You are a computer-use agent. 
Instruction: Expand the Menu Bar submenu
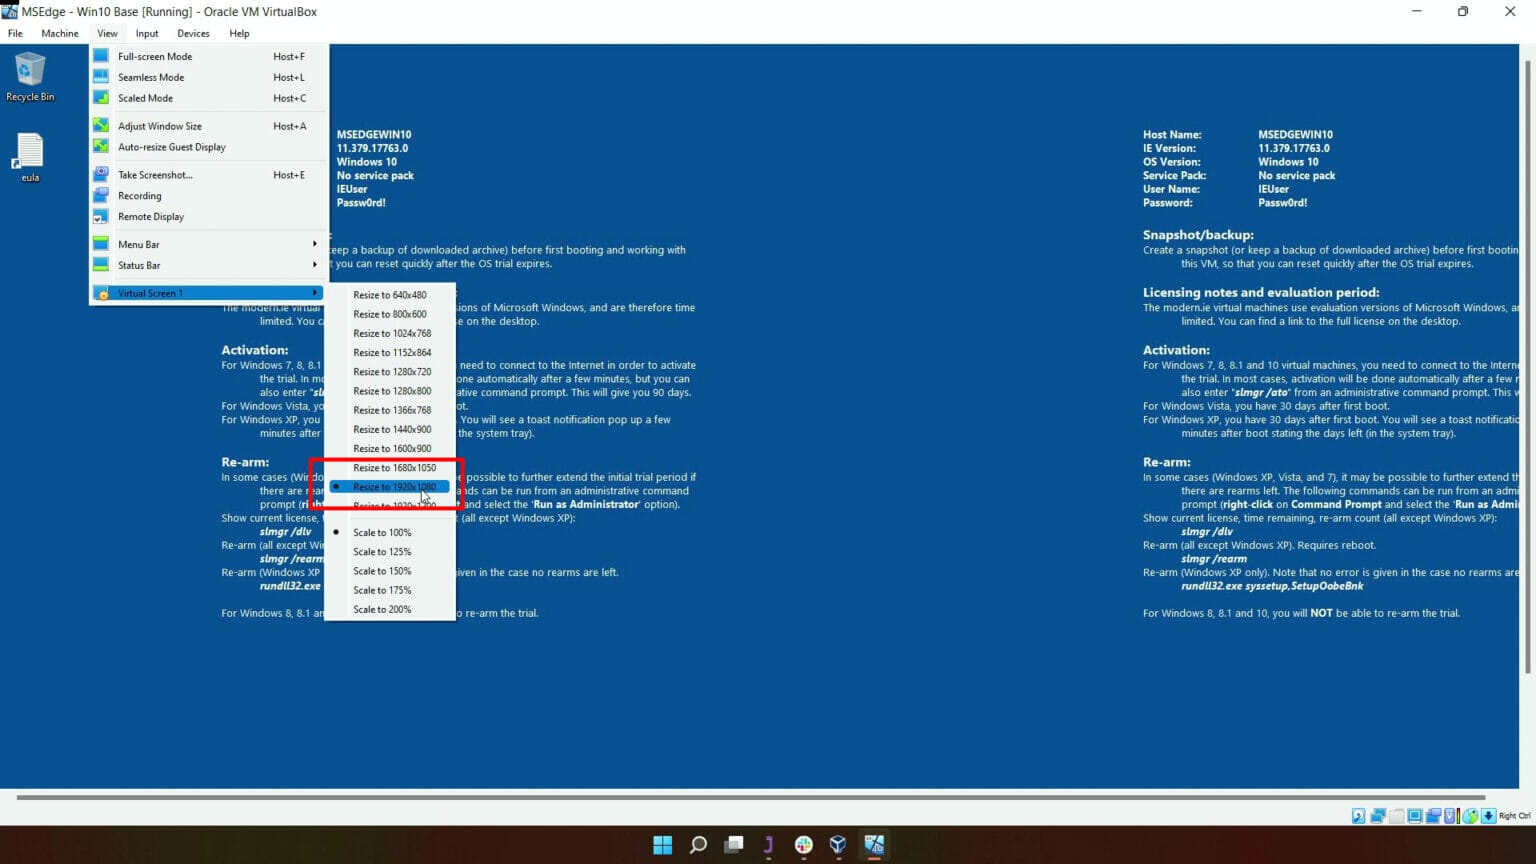[x=139, y=244]
